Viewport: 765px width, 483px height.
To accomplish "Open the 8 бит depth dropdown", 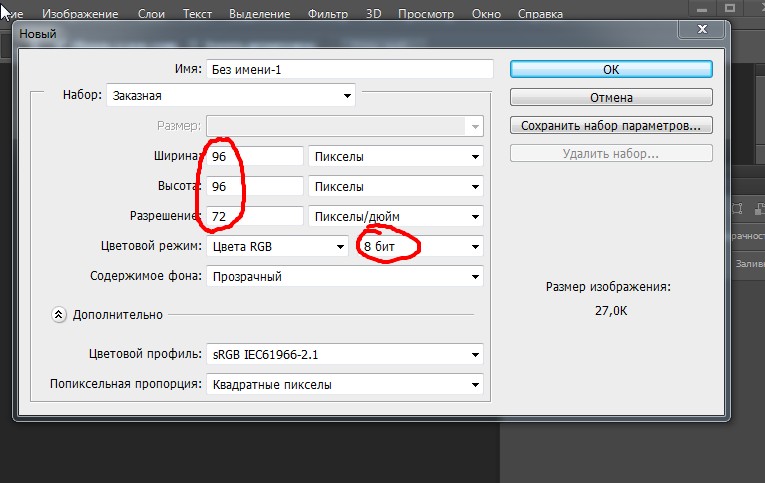I will click(420, 246).
